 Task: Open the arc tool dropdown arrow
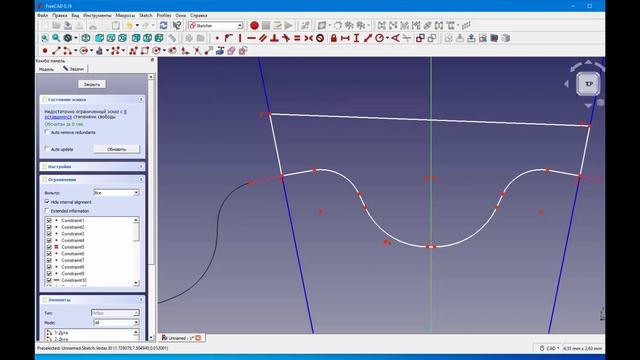click(x=76, y=51)
